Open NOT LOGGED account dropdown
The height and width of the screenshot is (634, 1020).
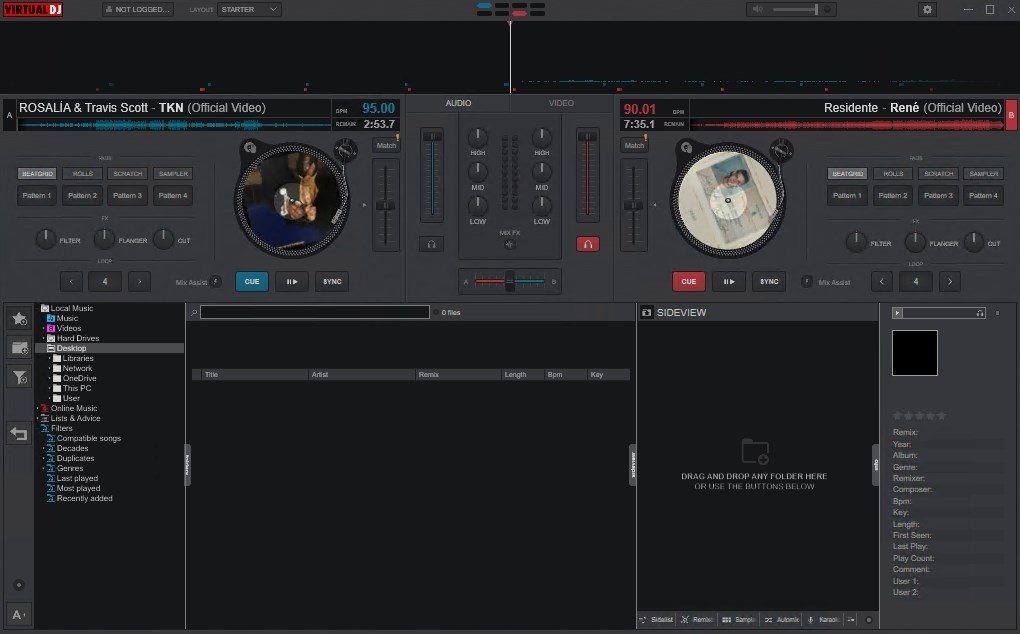tap(138, 10)
